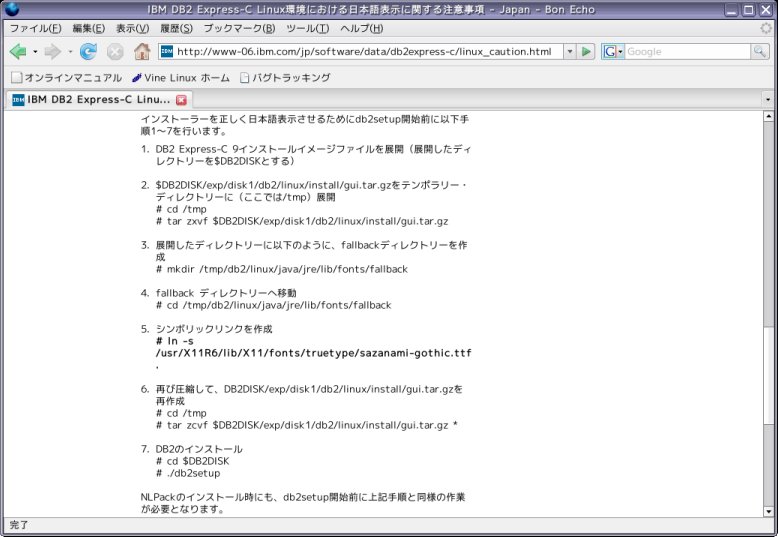Go back with the green back arrow
This screenshot has height=537, width=778.
click(18, 51)
